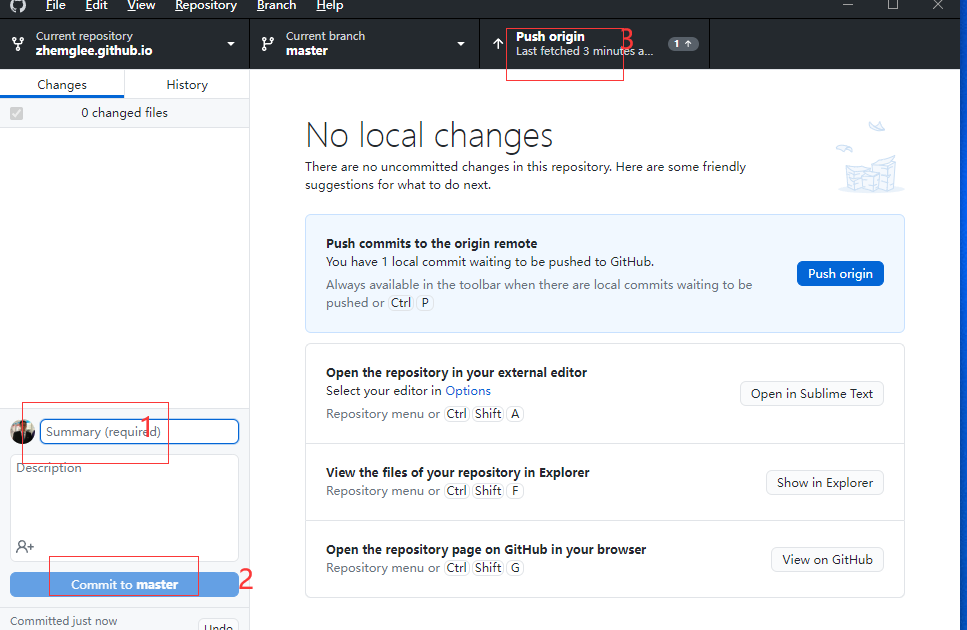The image size is (967, 630).
Task: Click the Summary (required) input field
Action: 139,432
